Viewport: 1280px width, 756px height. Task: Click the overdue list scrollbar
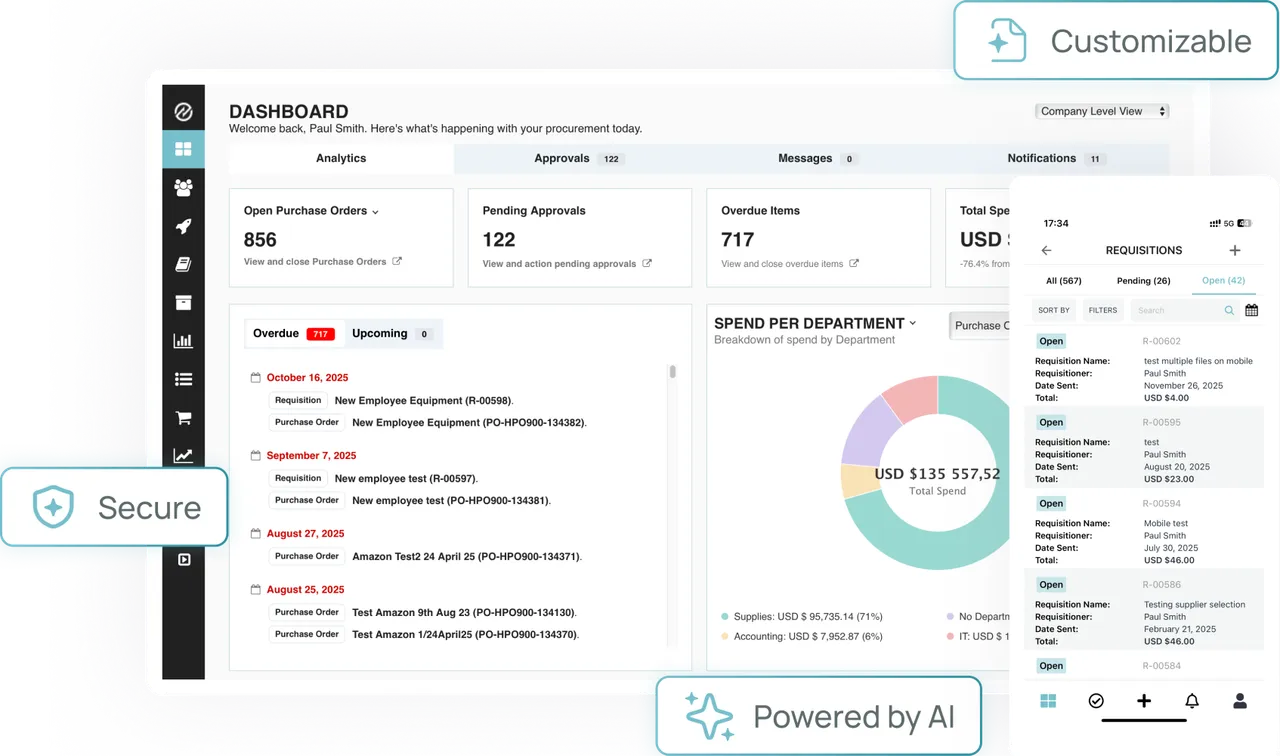(x=673, y=371)
